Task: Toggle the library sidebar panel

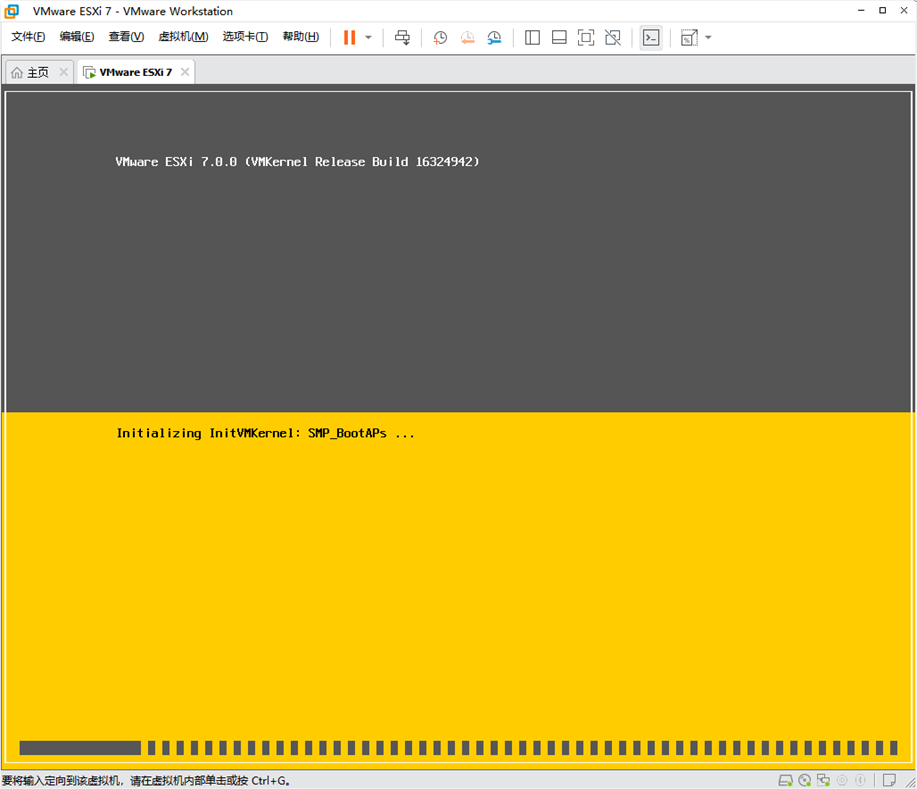Action: [532, 37]
